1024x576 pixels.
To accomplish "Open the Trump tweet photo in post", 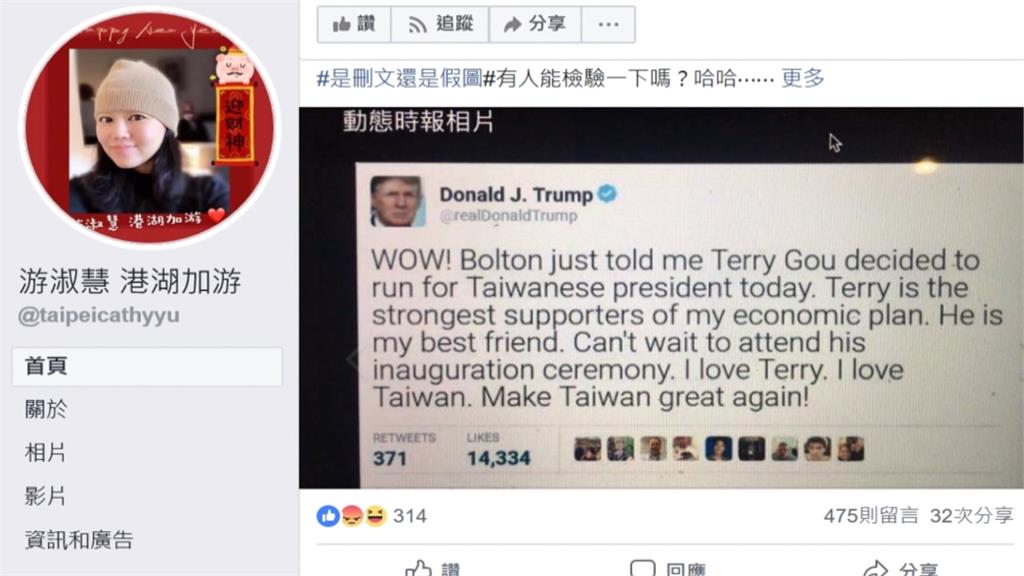I will [662, 298].
